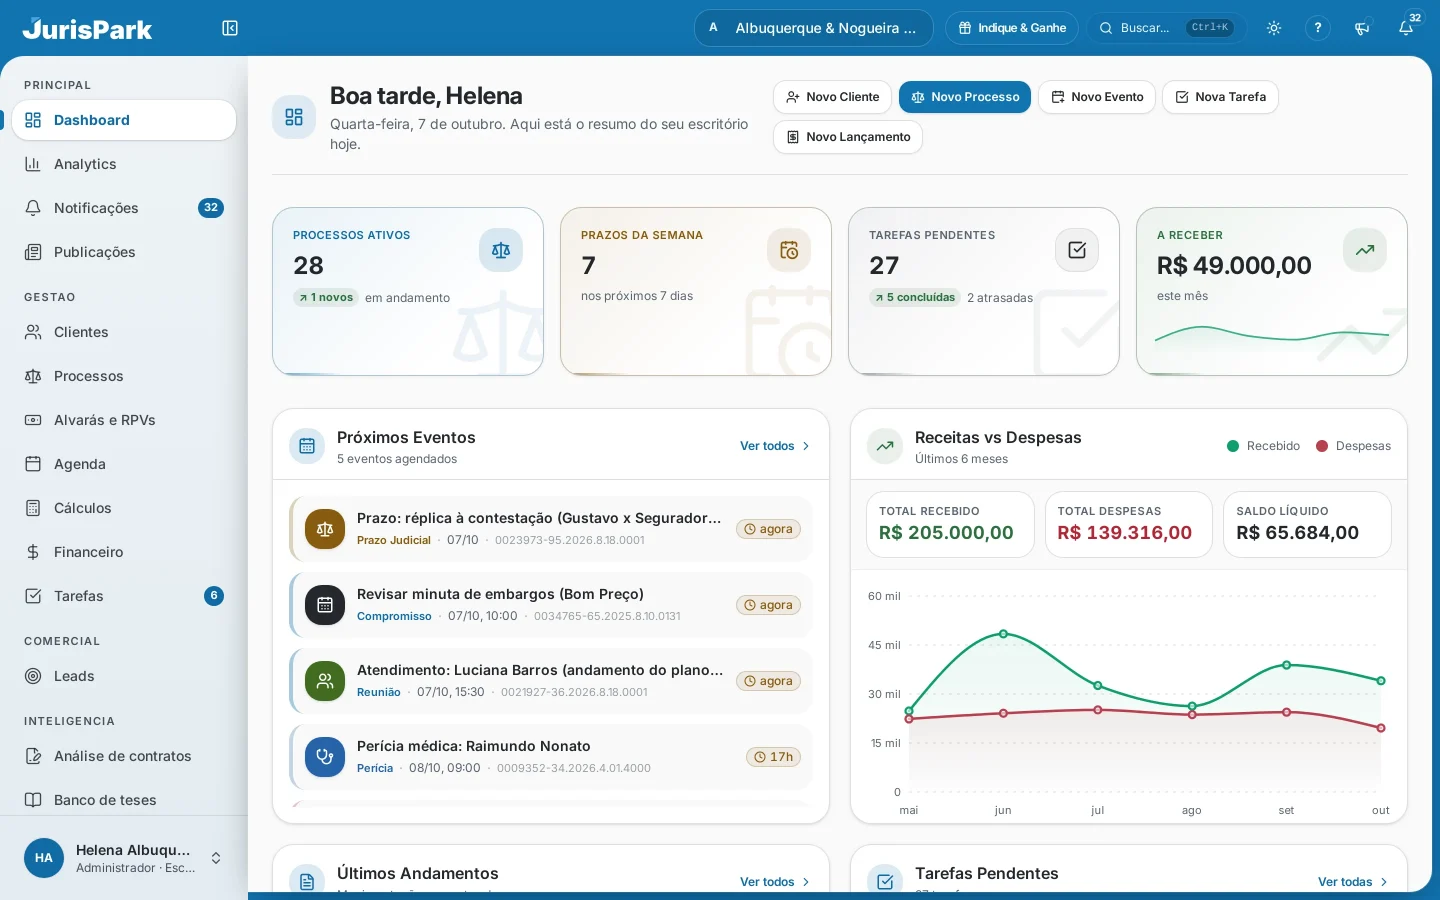The height and width of the screenshot is (900, 1440).
Task: Click the Novo Evento button
Action: [x=1097, y=97]
